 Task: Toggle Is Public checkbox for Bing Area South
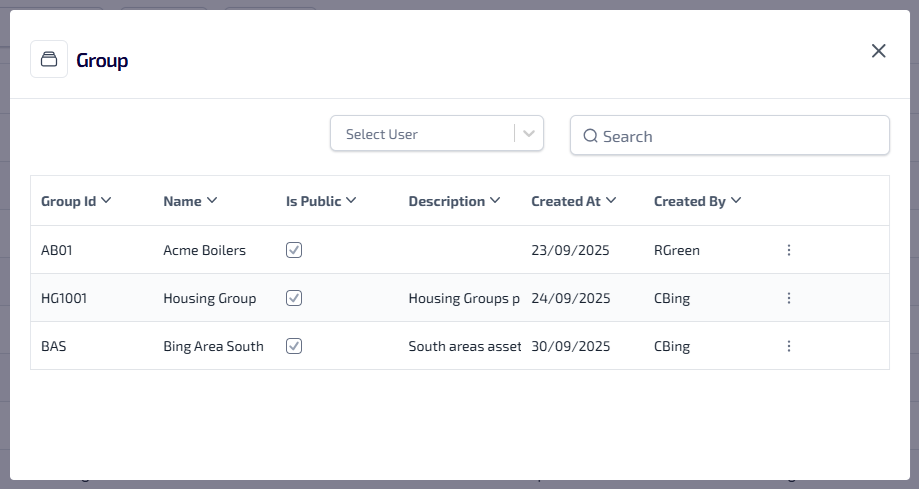point(294,346)
